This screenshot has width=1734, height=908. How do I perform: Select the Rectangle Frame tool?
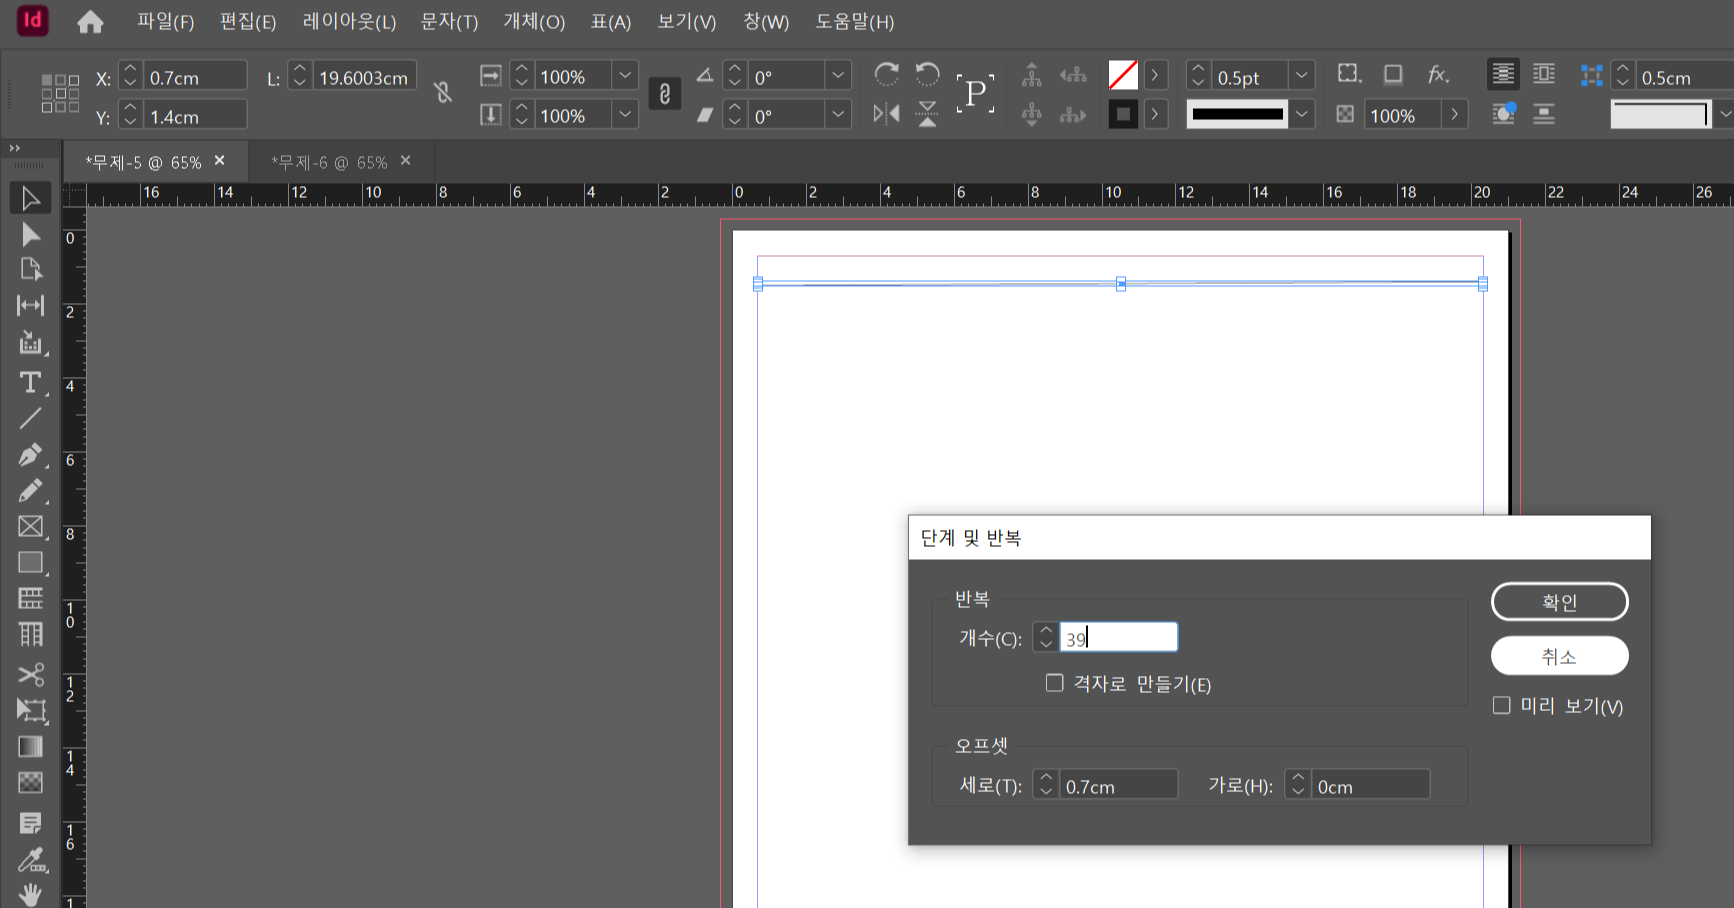(30, 526)
